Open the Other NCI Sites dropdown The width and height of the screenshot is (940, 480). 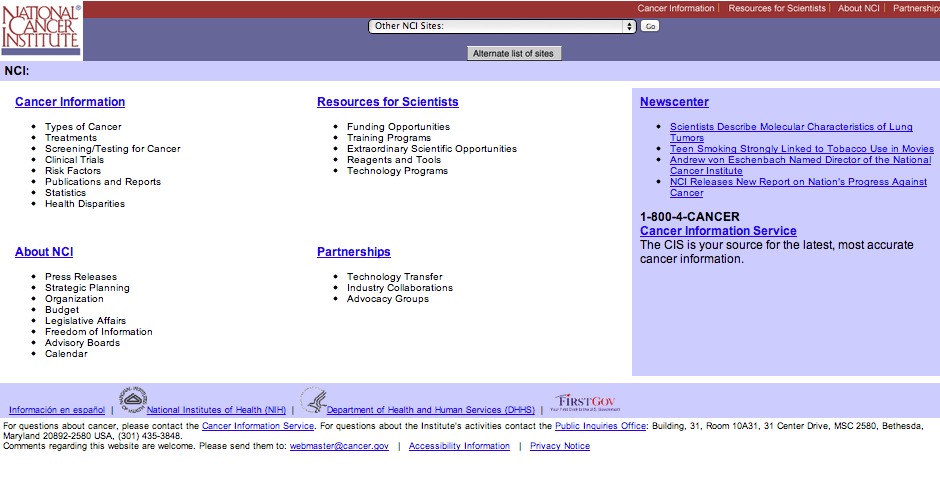(502, 26)
